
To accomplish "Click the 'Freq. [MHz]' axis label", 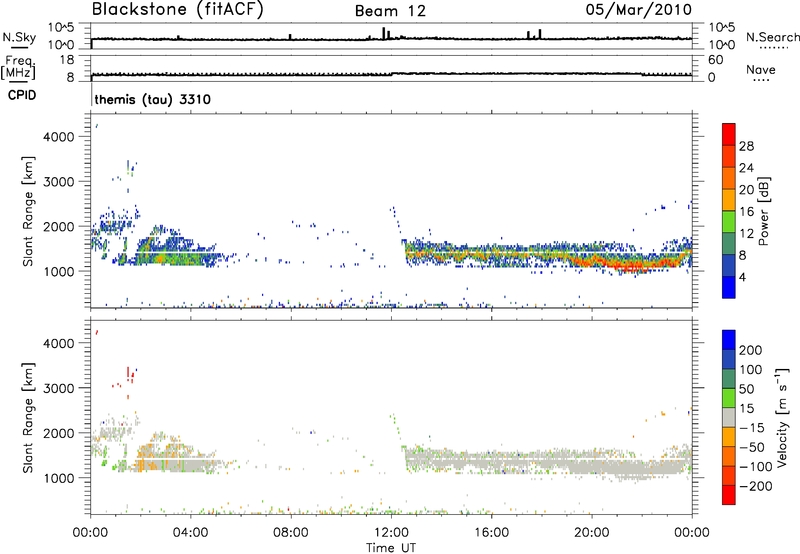I will pos(18,68).
